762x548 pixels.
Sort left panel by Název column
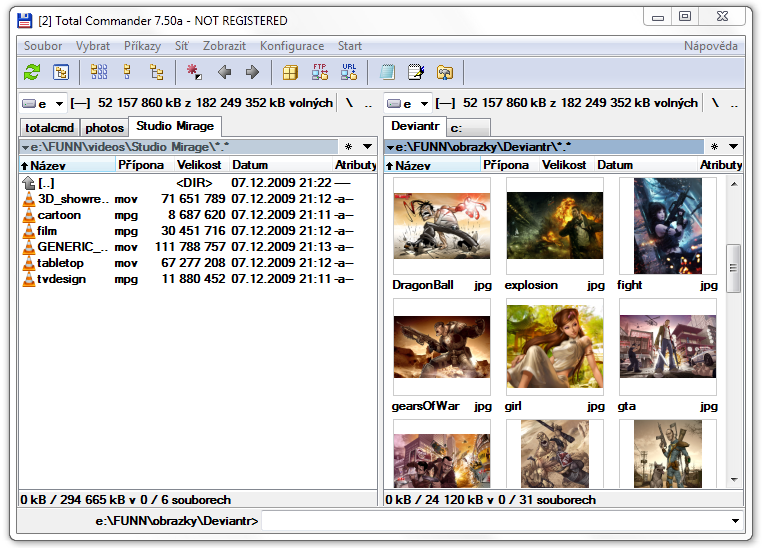click(x=67, y=165)
